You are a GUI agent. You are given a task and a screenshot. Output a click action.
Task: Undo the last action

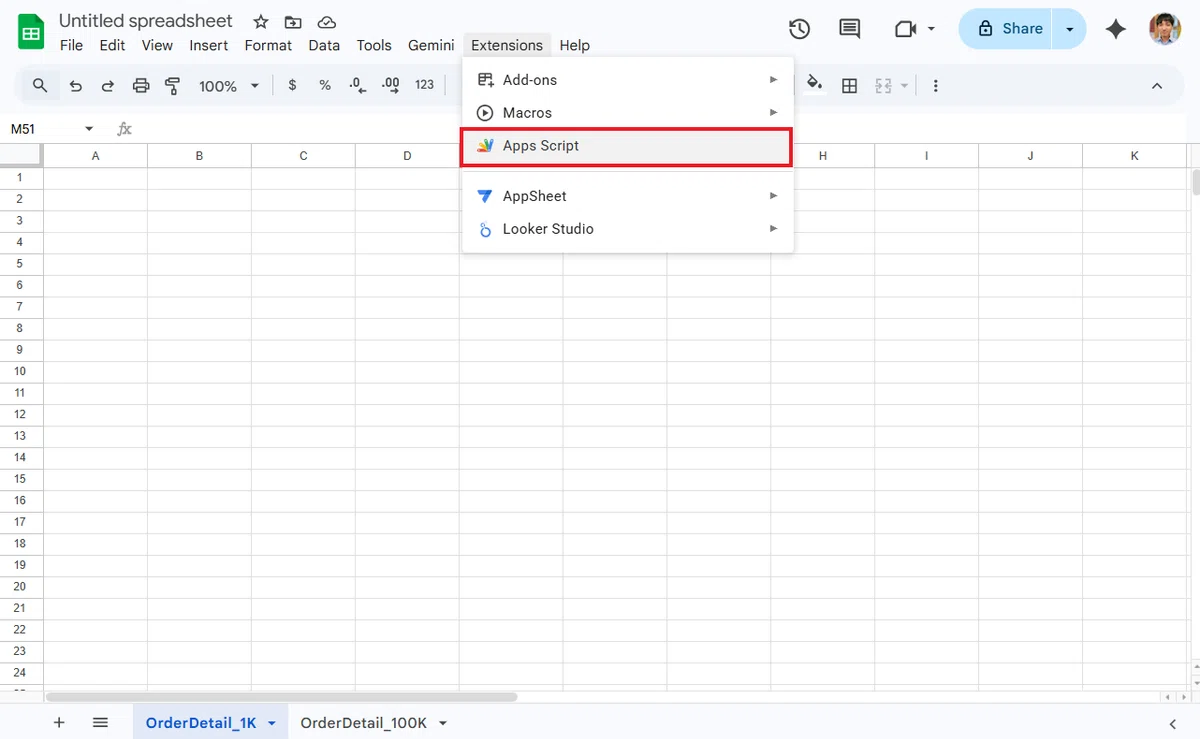pyautogui.click(x=76, y=86)
